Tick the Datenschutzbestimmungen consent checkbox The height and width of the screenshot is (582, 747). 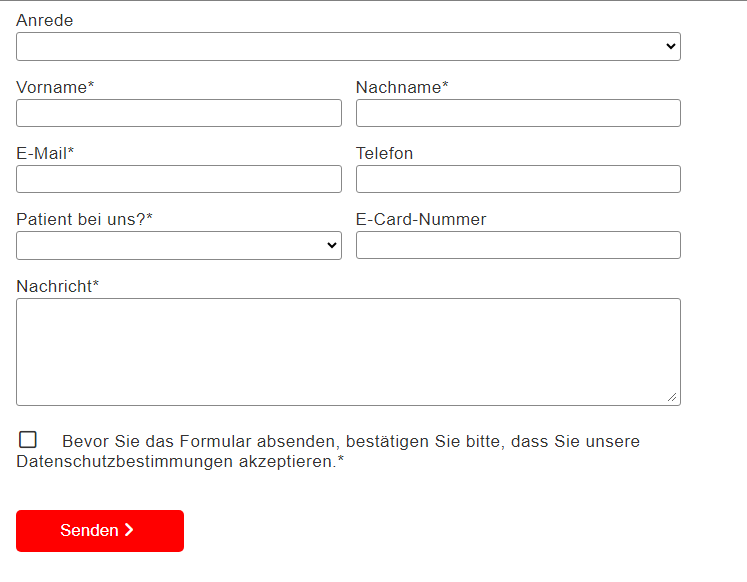(x=28, y=440)
